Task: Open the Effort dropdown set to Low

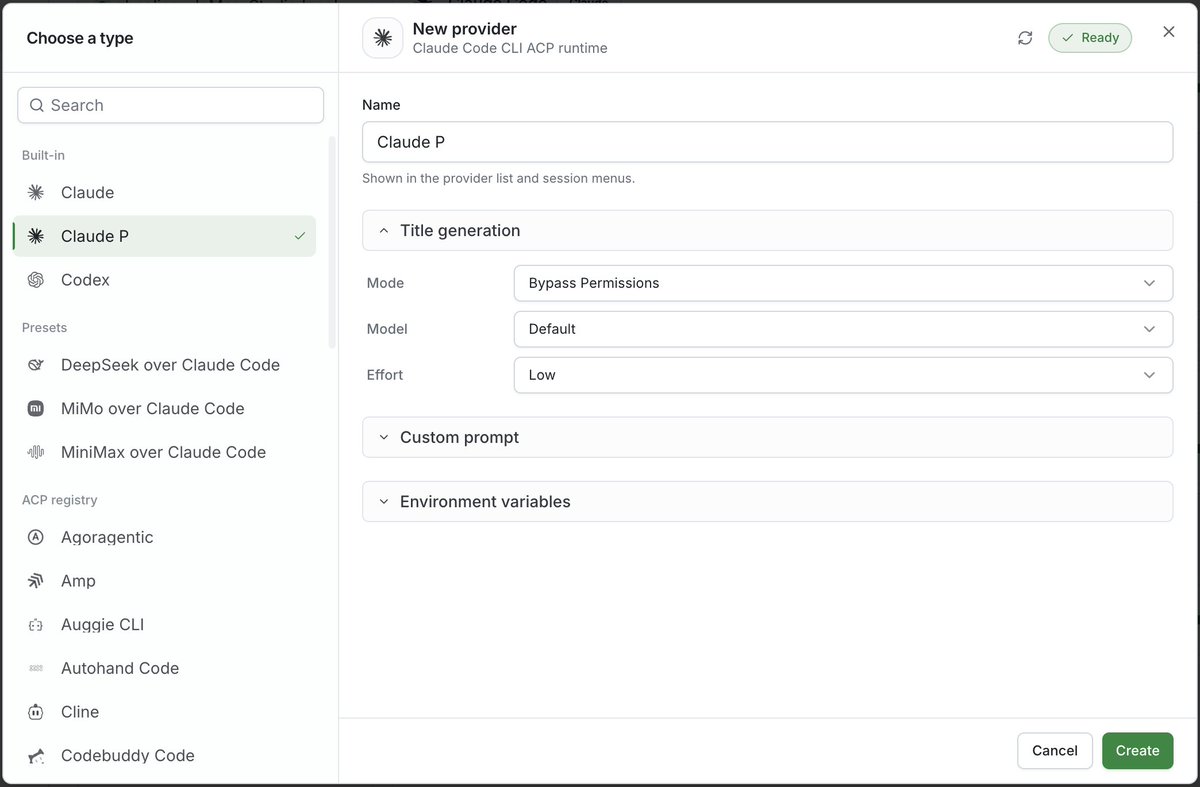Action: pos(842,375)
